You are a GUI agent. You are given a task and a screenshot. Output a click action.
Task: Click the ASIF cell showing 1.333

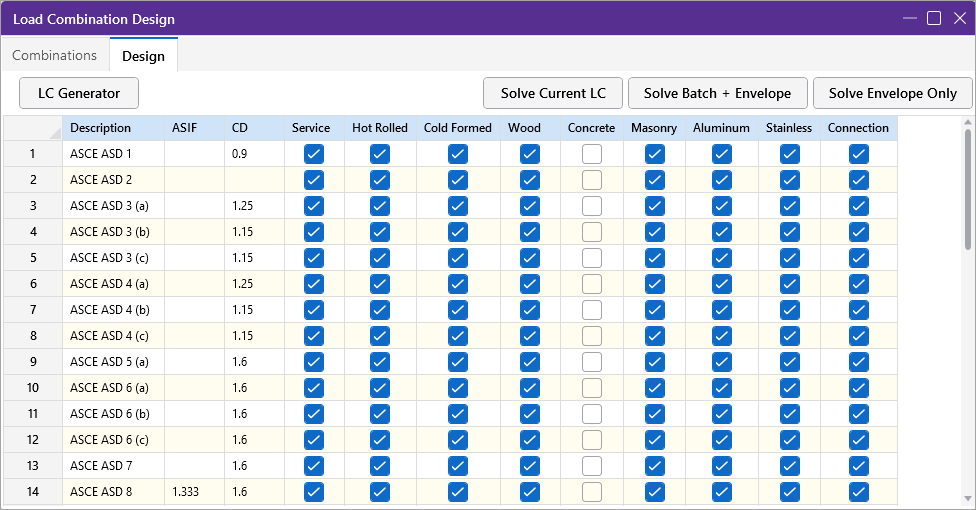coord(194,492)
